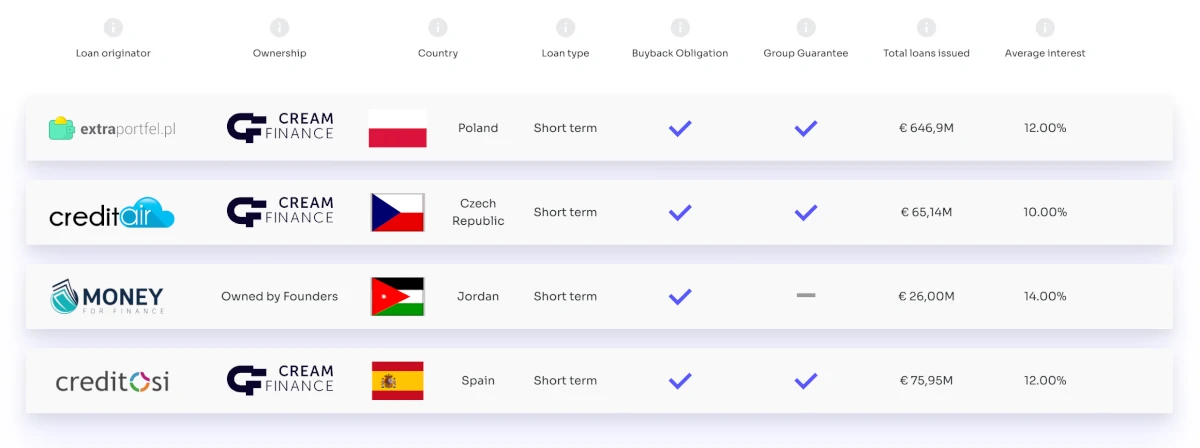The image size is (1200, 448).
Task: Click info icon above Country column
Action: pos(438,27)
